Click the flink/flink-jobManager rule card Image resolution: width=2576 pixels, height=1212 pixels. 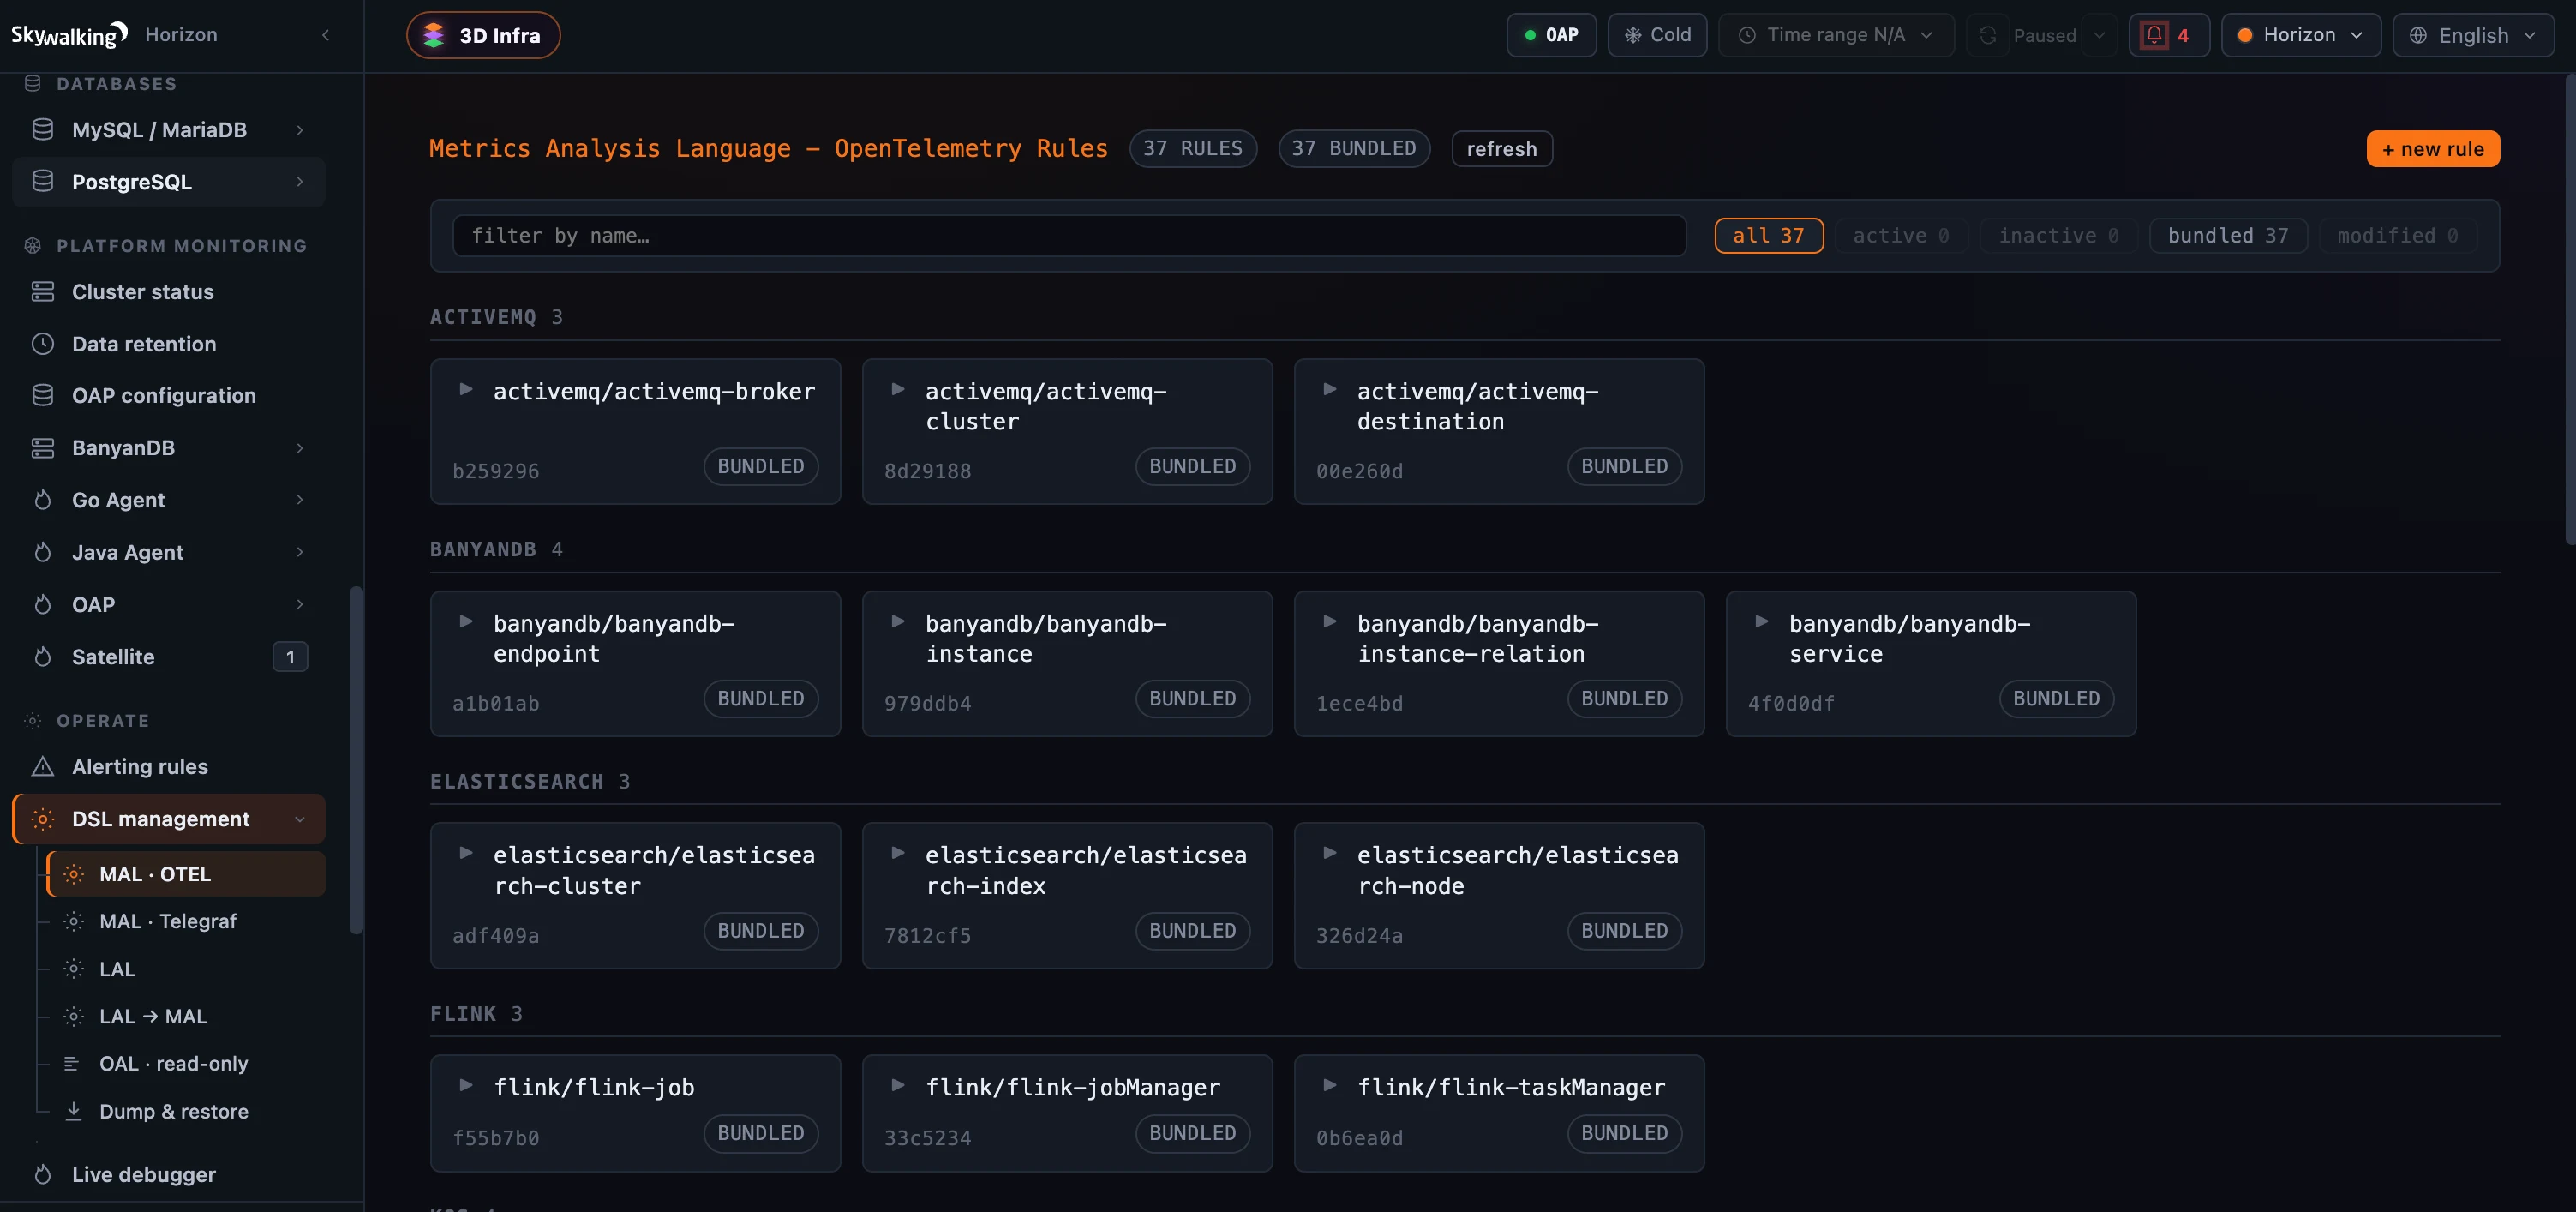(x=1067, y=1112)
